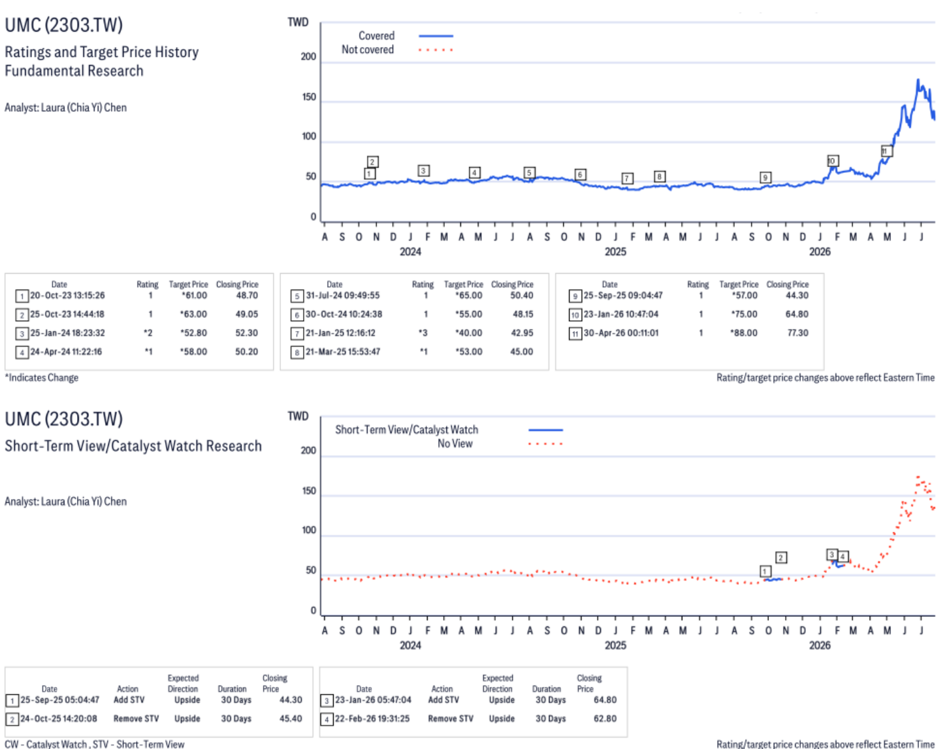Select the closing price '42.95'

coord(522,333)
